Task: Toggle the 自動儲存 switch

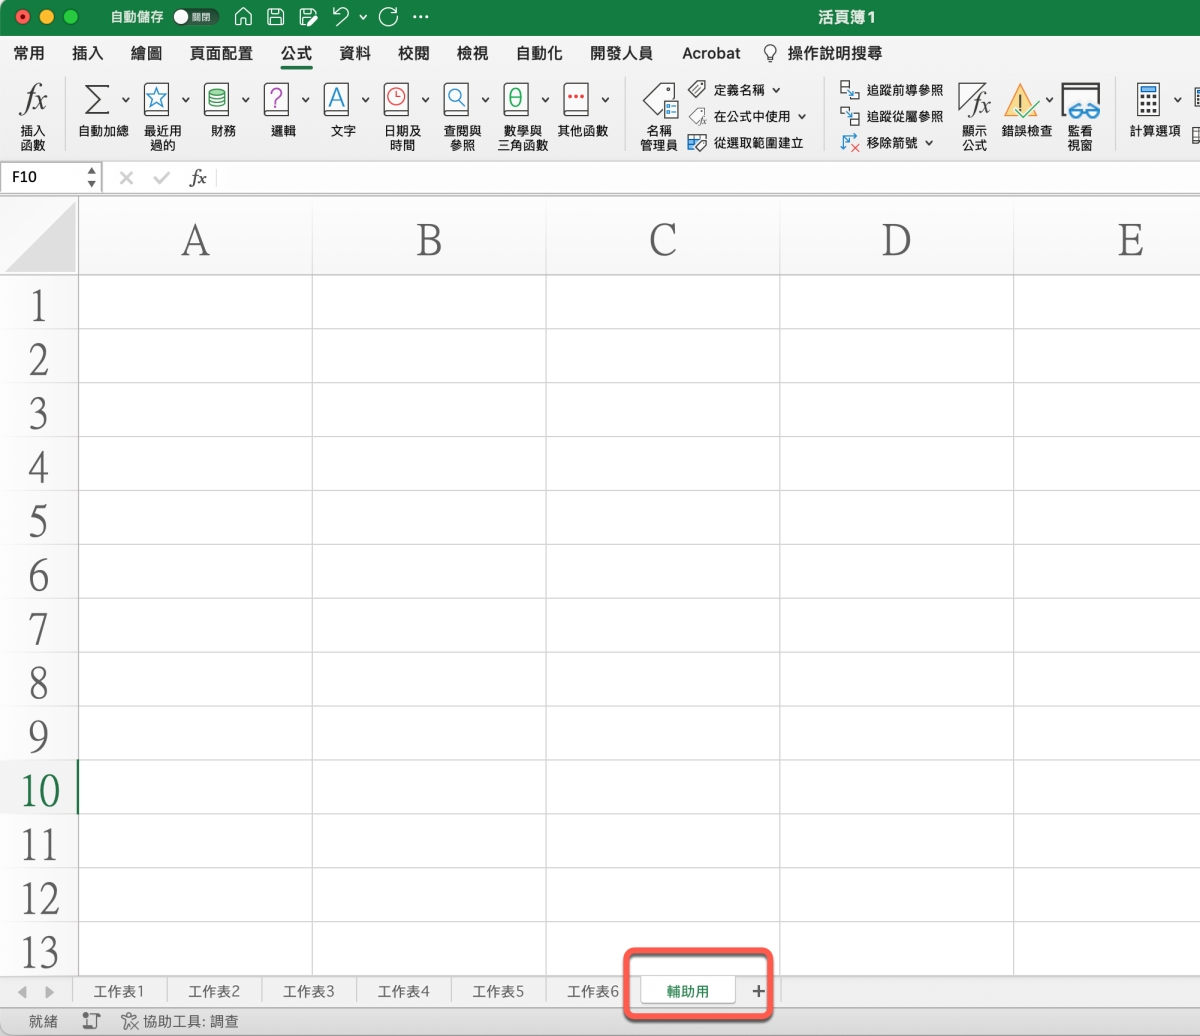Action: point(195,17)
